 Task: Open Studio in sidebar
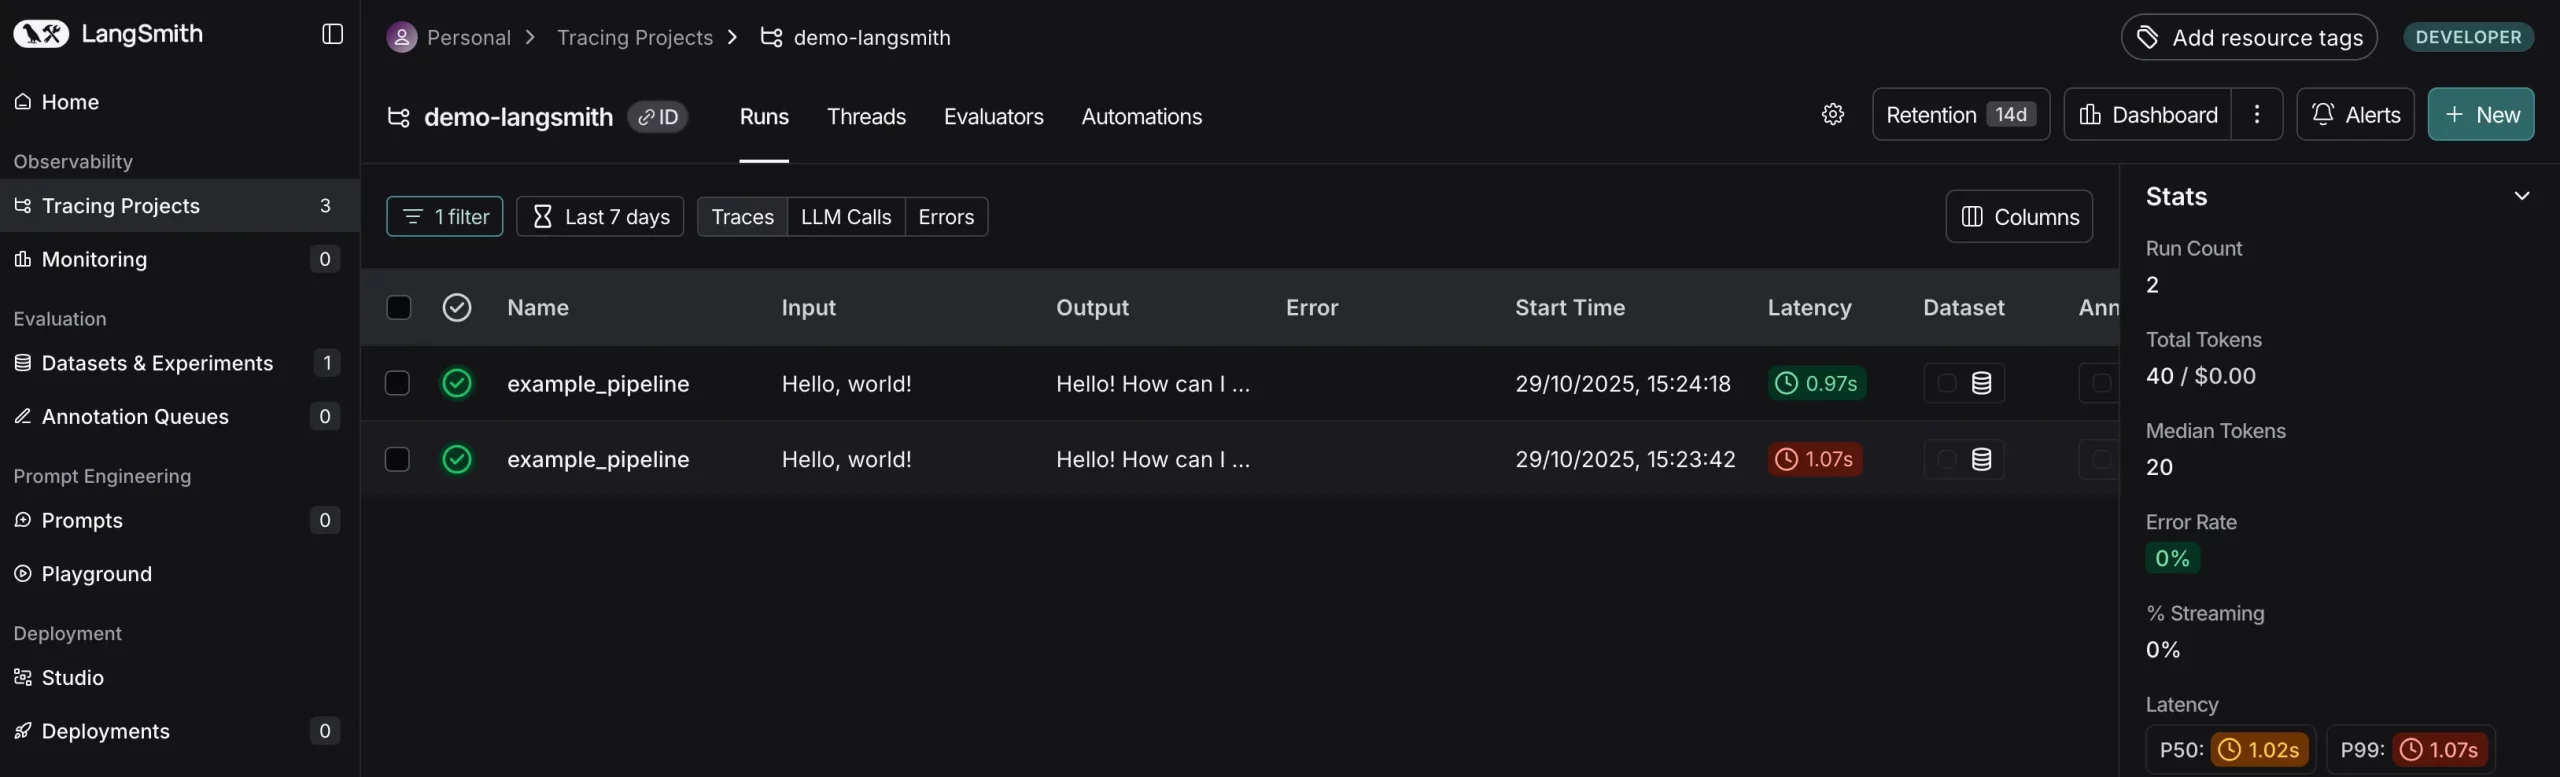pos(179,678)
